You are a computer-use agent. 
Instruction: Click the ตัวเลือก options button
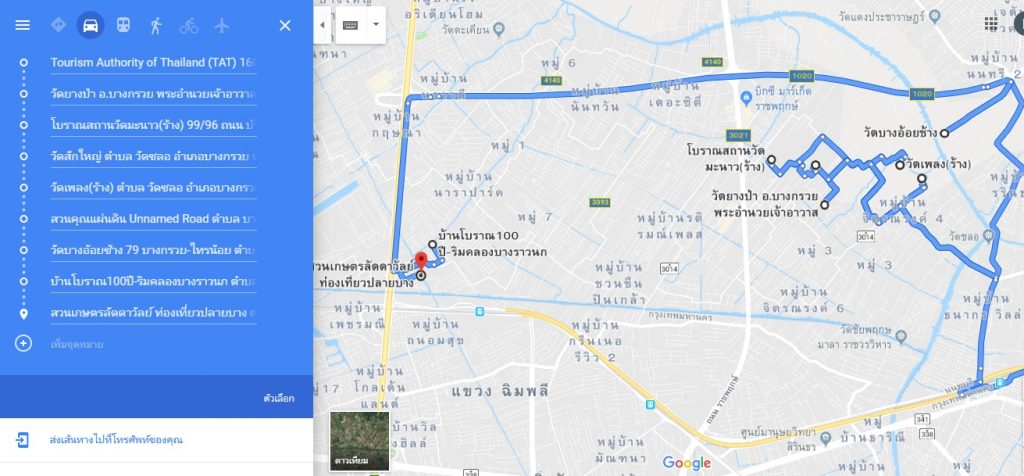[279, 398]
